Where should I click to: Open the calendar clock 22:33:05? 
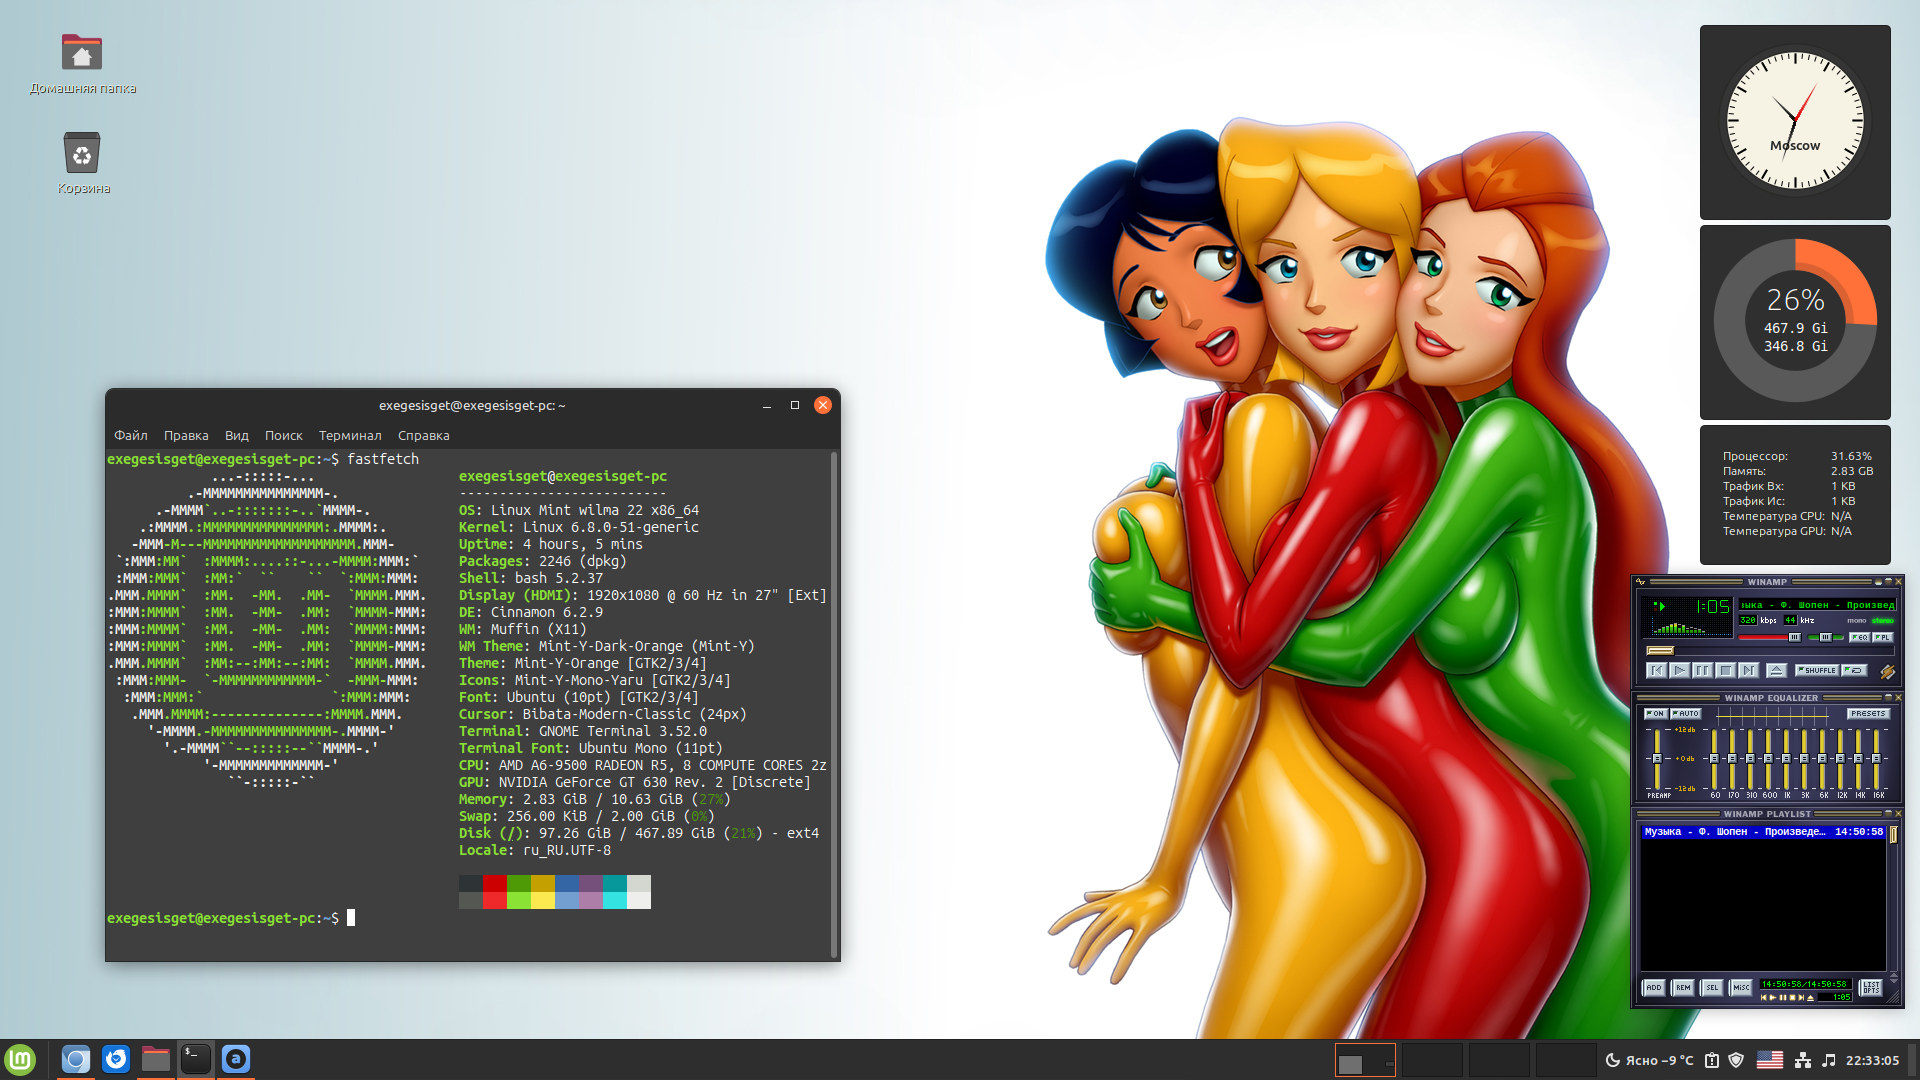[x=1872, y=1060]
